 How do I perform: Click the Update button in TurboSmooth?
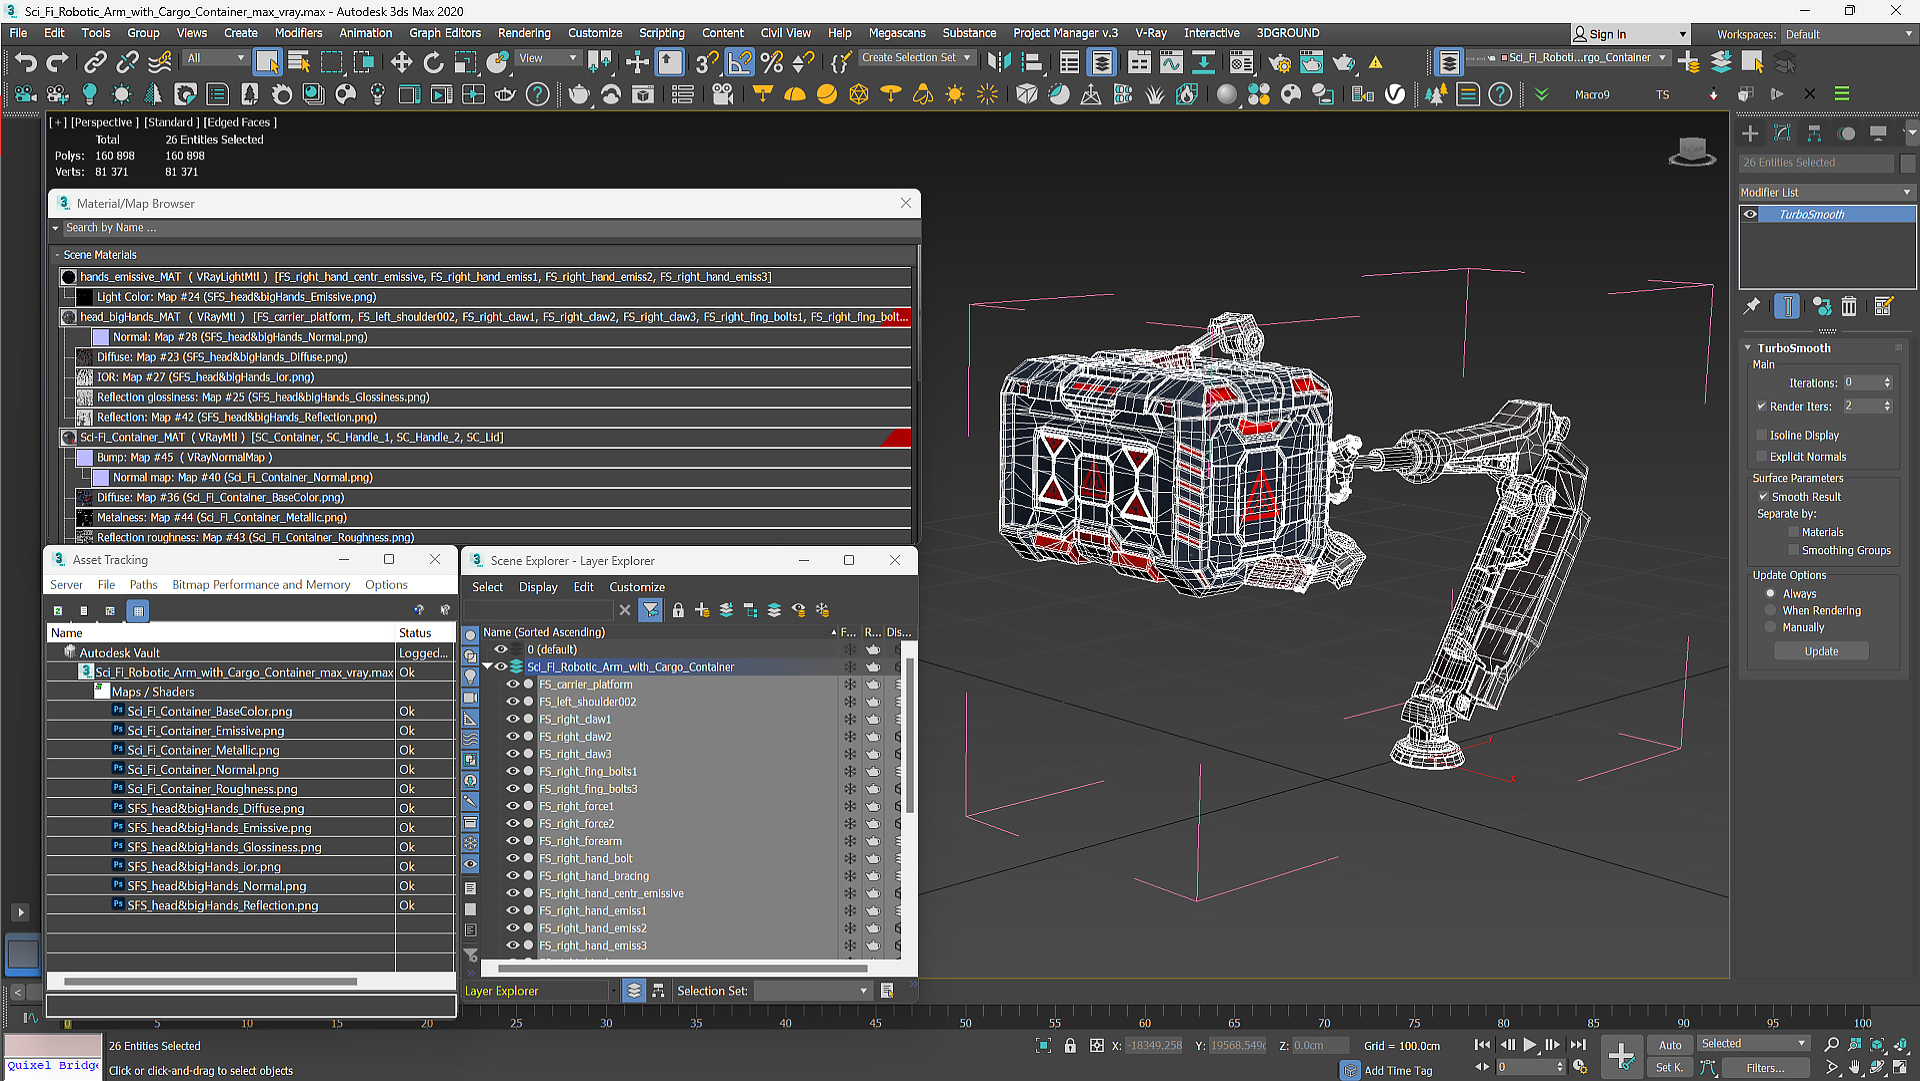[x=1822, y=650]
